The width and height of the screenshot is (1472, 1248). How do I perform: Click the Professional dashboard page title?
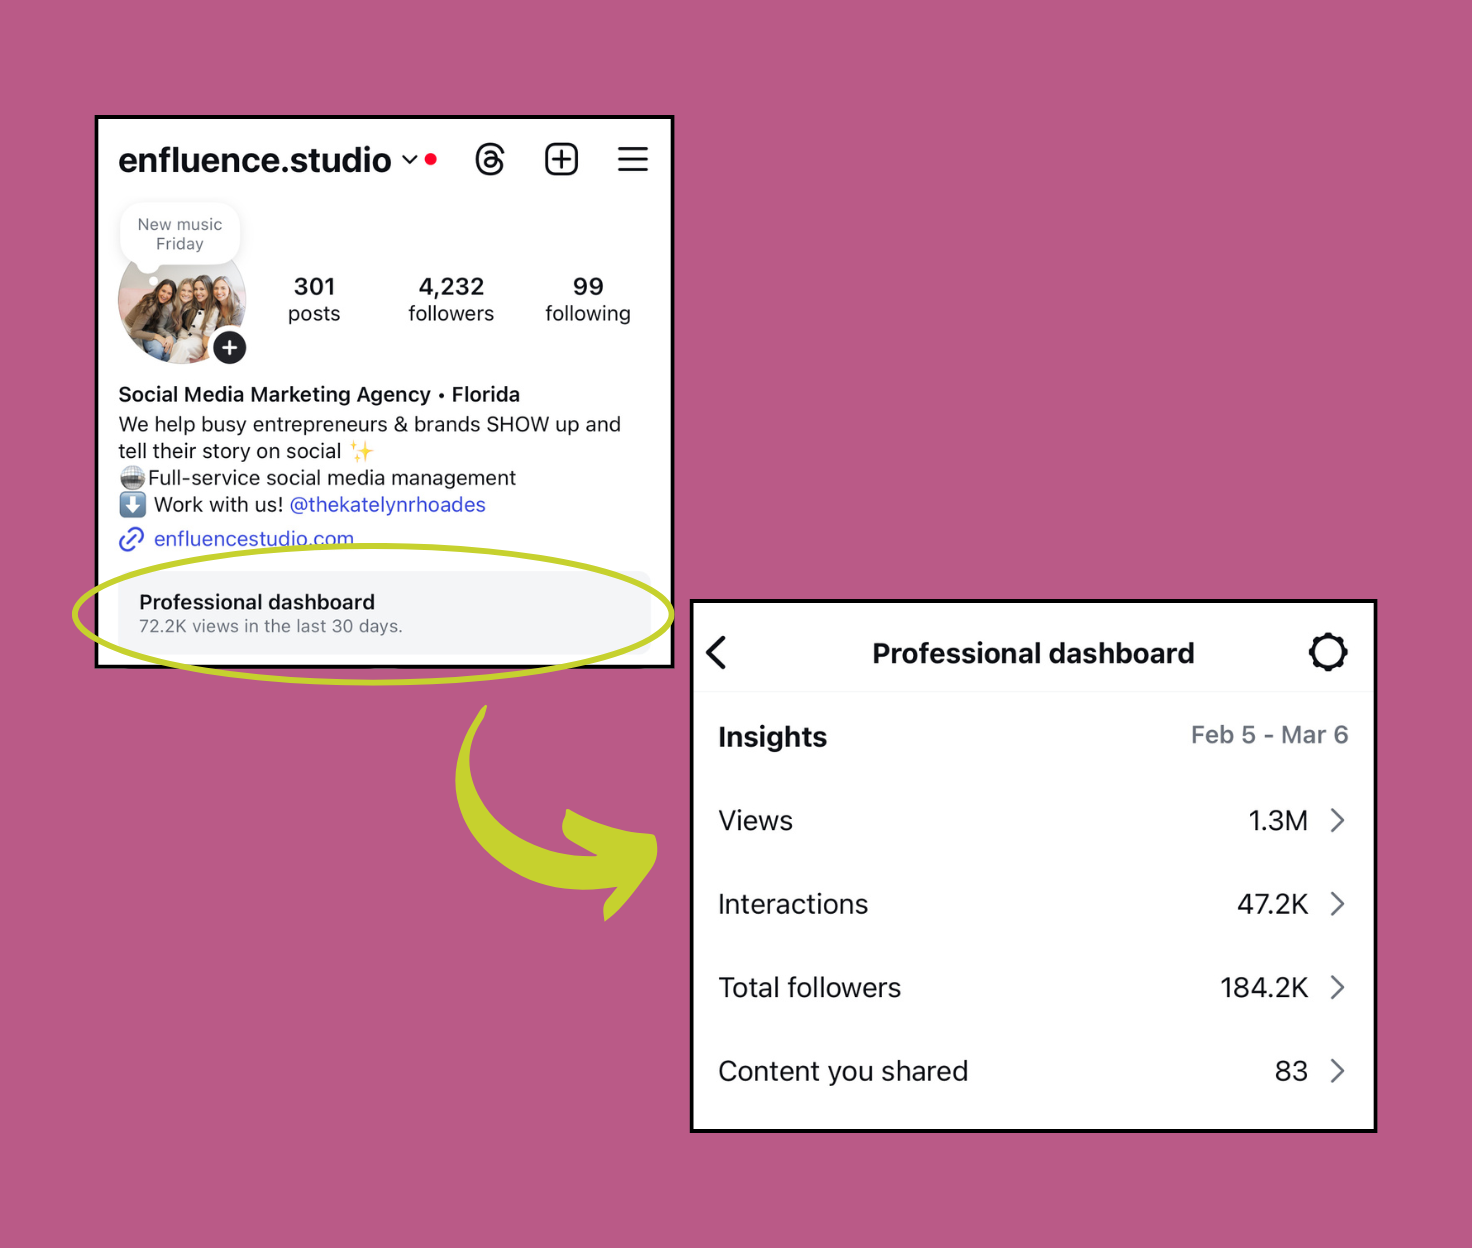[1033, 653]
